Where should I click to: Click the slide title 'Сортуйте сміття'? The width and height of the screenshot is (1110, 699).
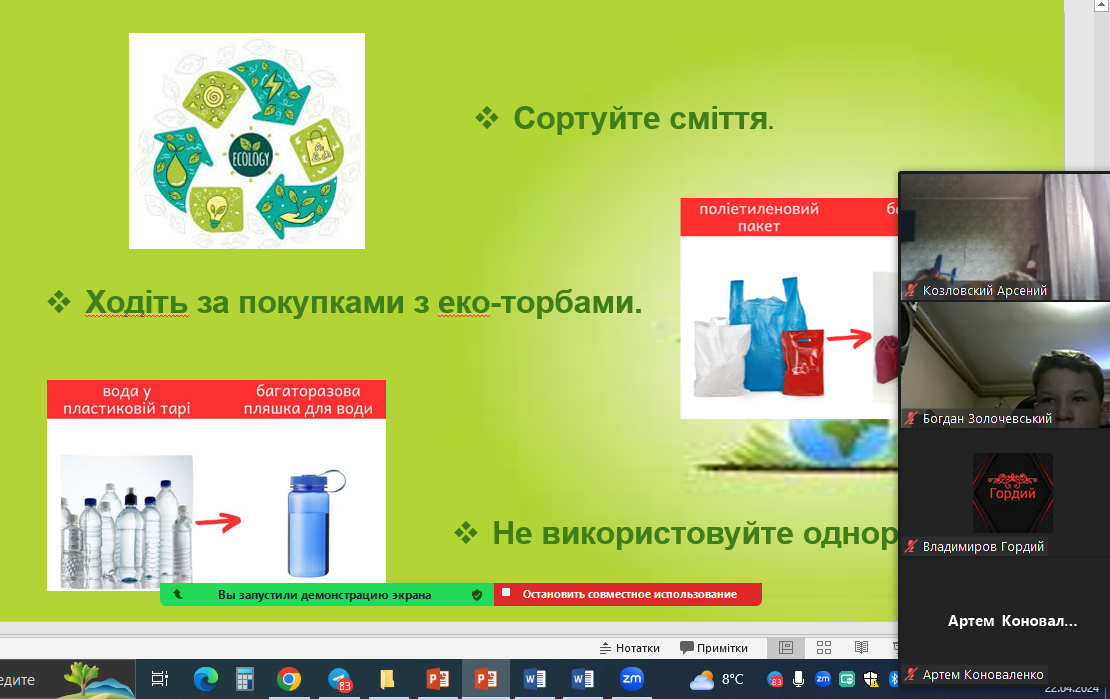(x=643, y=118)
